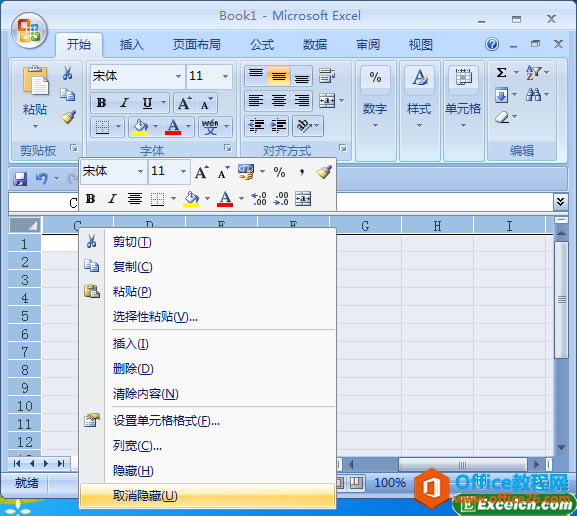
Task: Toggle Bottom Align in ribbon
Action: coord(301,75)
